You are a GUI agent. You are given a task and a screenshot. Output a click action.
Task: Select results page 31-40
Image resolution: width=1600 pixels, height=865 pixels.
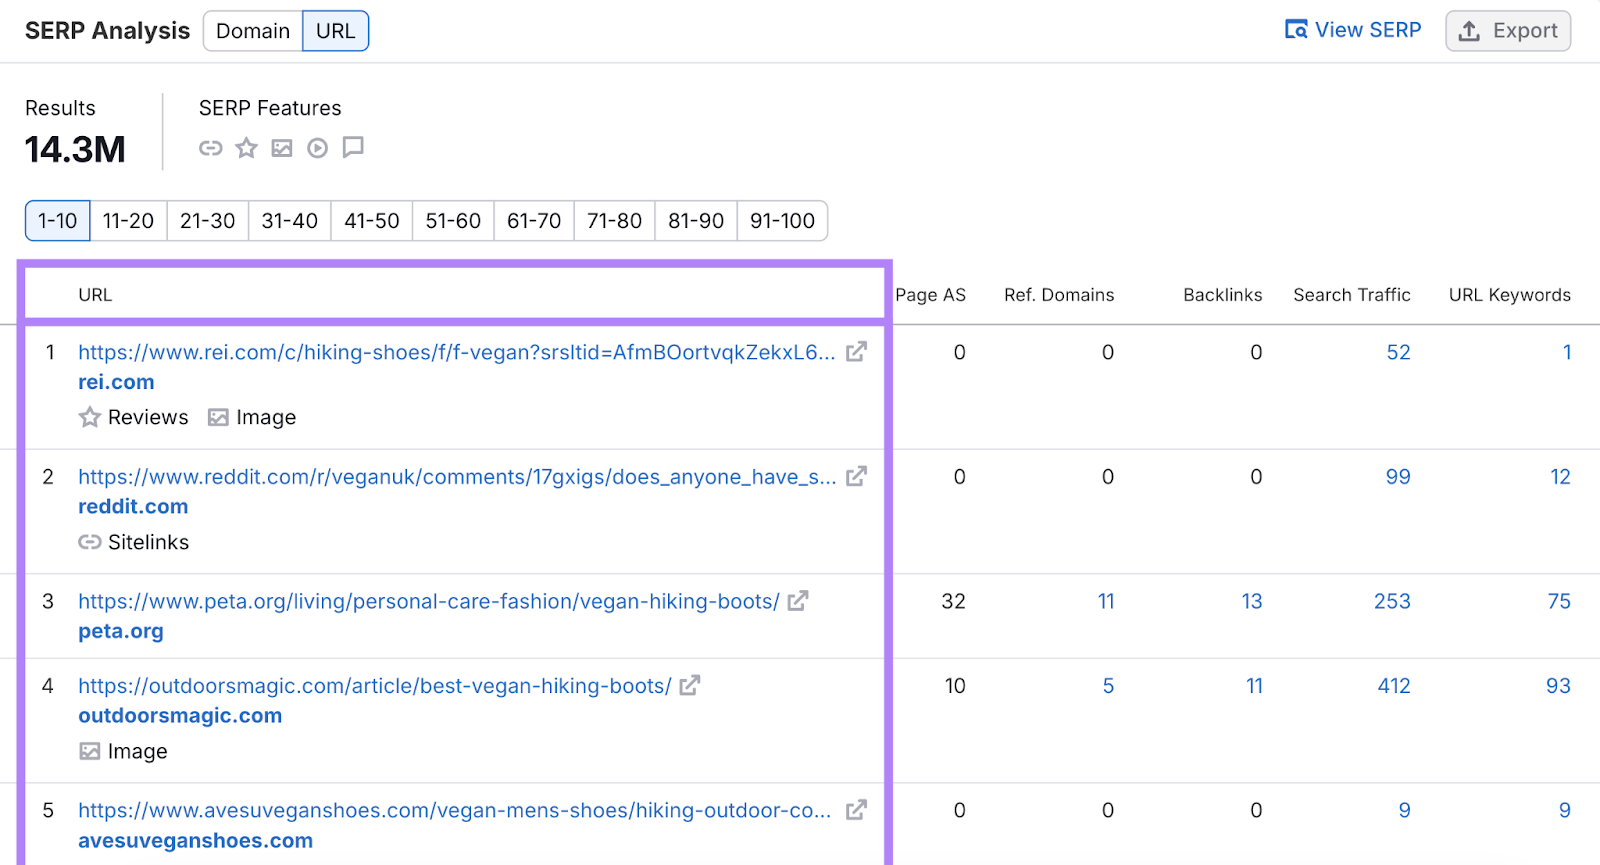(x=290, y=221)
